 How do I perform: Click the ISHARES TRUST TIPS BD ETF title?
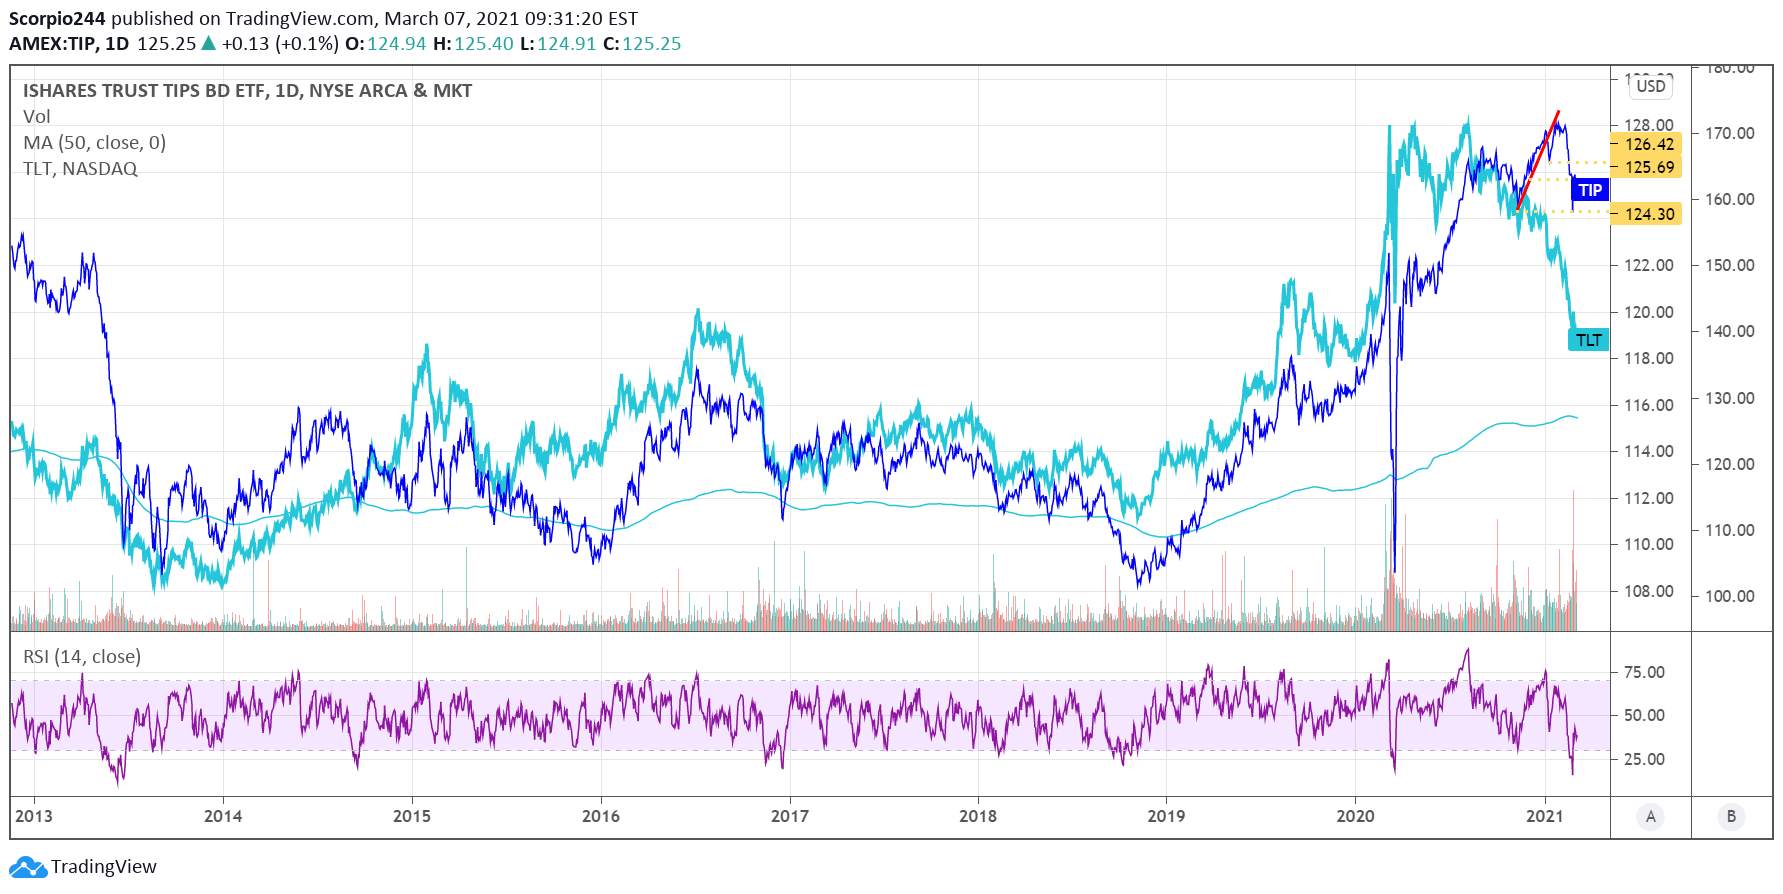coord(247,91)
